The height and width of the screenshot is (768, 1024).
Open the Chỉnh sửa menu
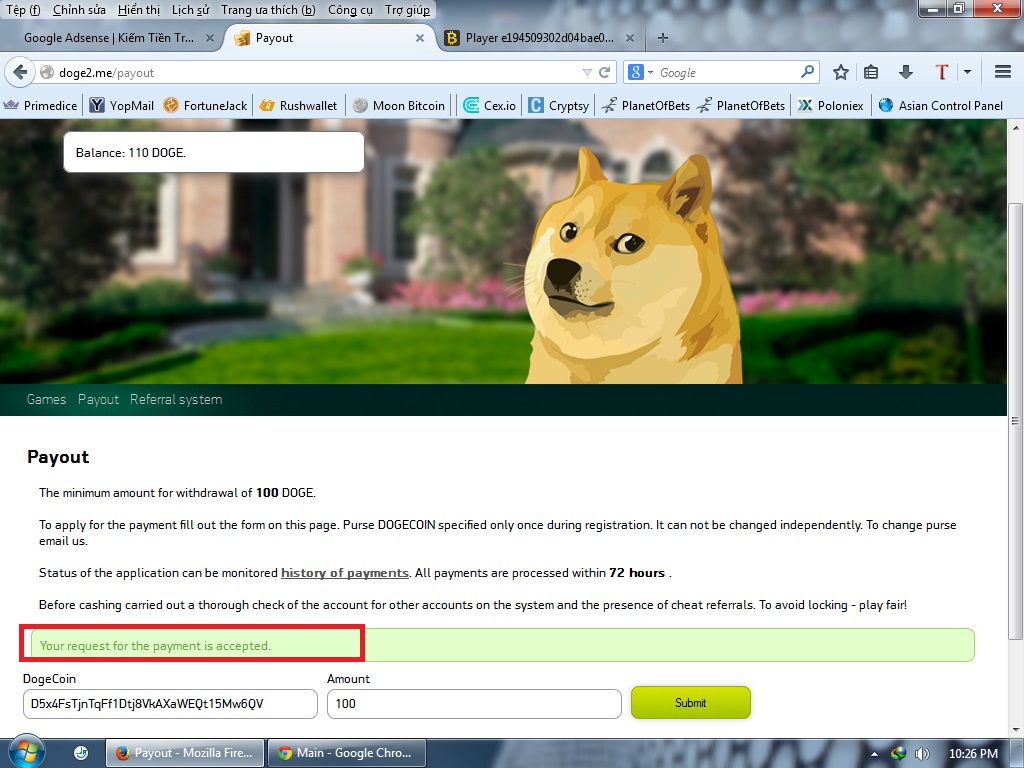[79, 10]
